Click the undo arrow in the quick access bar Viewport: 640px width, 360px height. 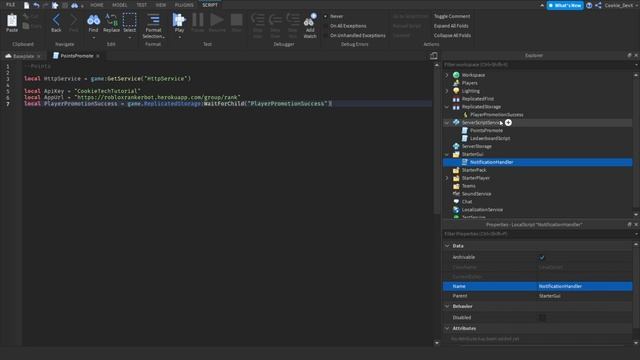36,5
